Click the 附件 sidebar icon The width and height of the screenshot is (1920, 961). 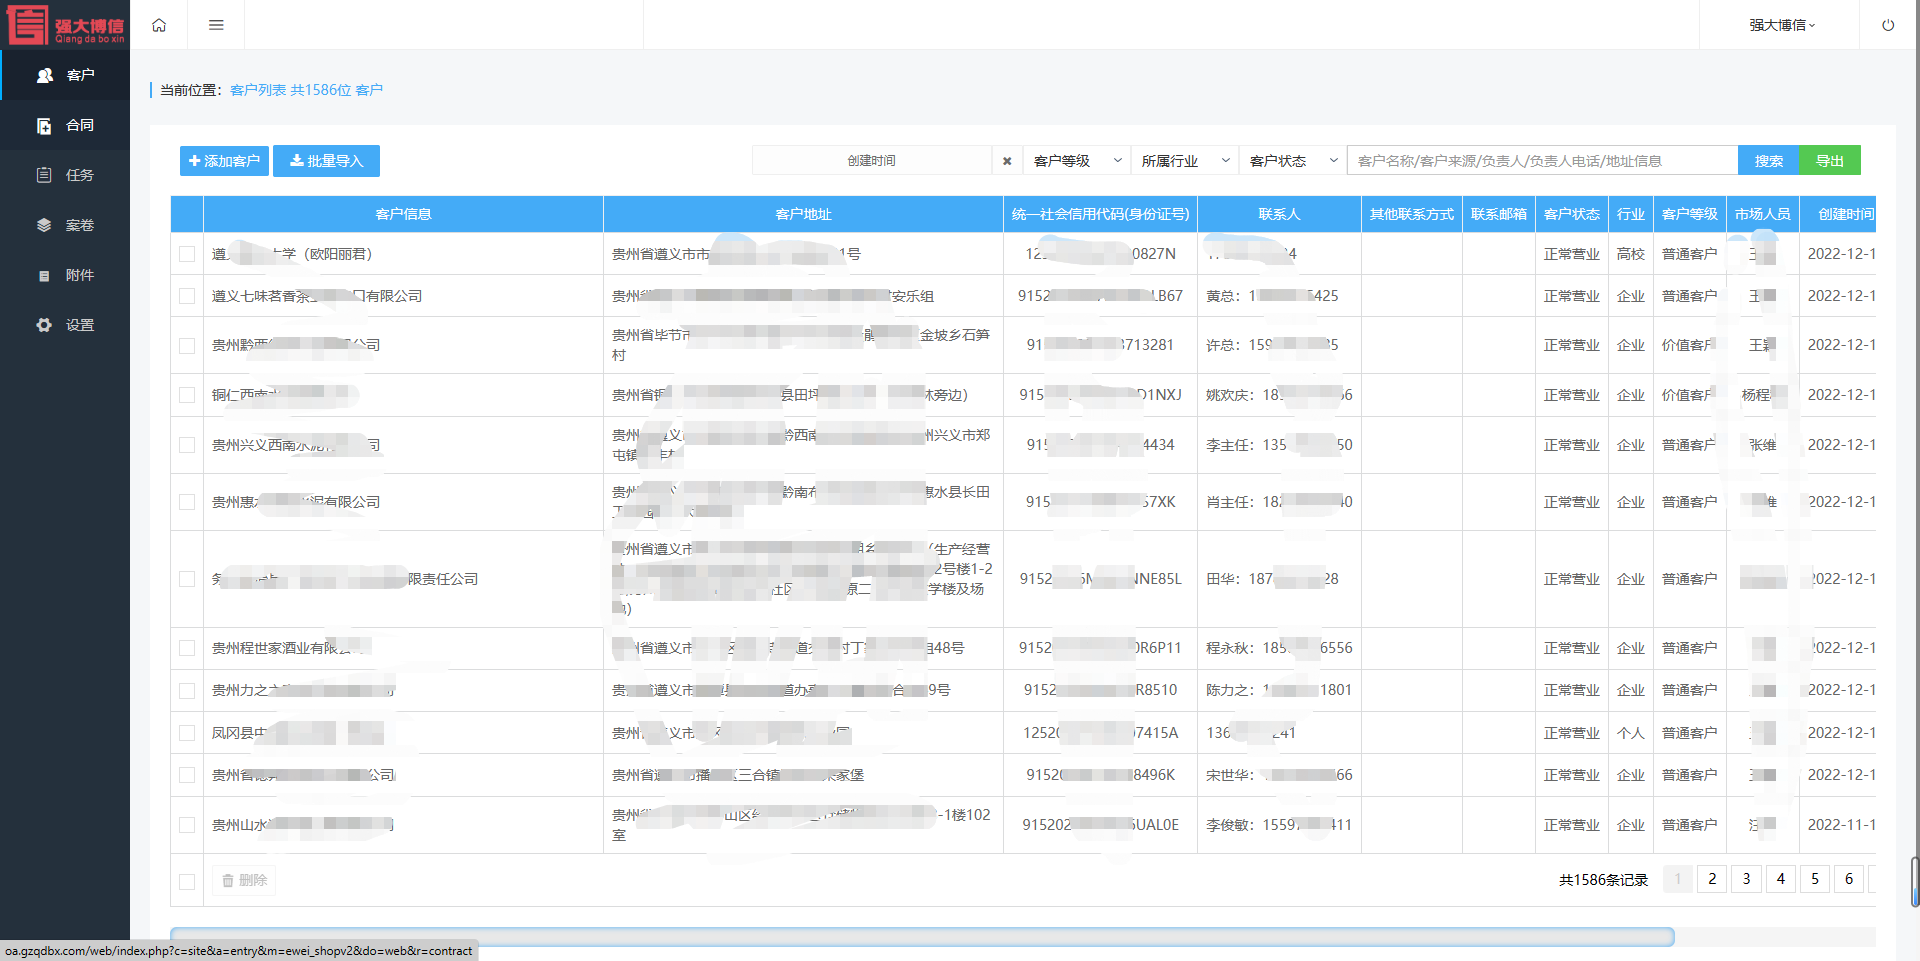pos(44,275)
